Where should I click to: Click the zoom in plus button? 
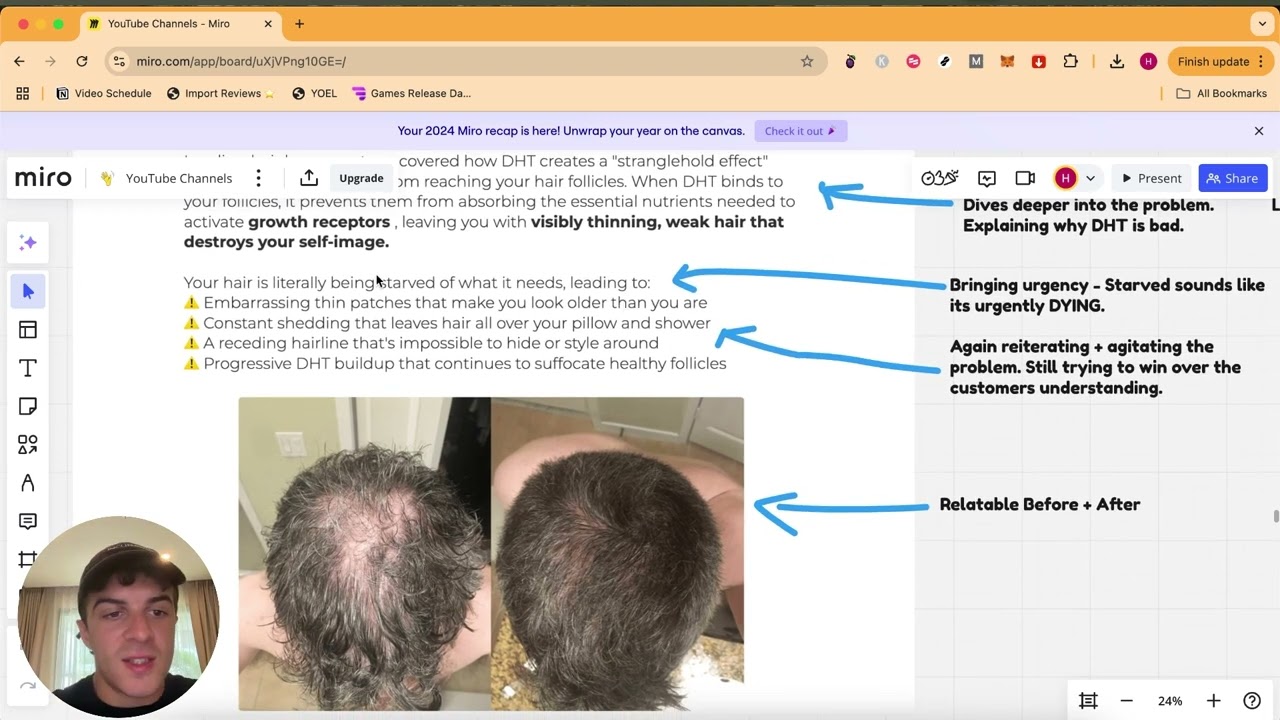[x=1213, y=701]
